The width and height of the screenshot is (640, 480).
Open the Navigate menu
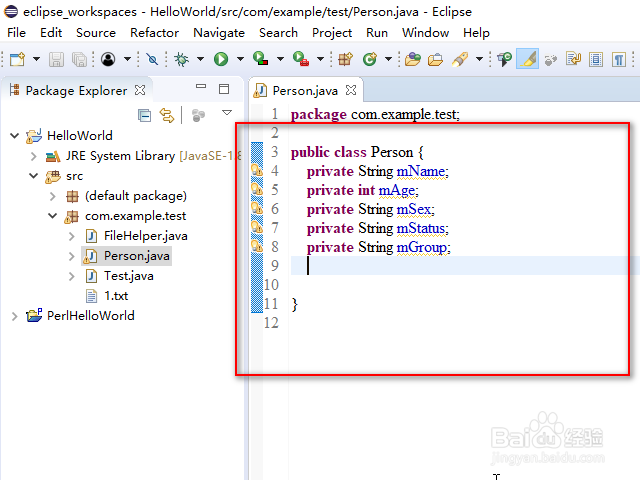[x=219, y=33]
